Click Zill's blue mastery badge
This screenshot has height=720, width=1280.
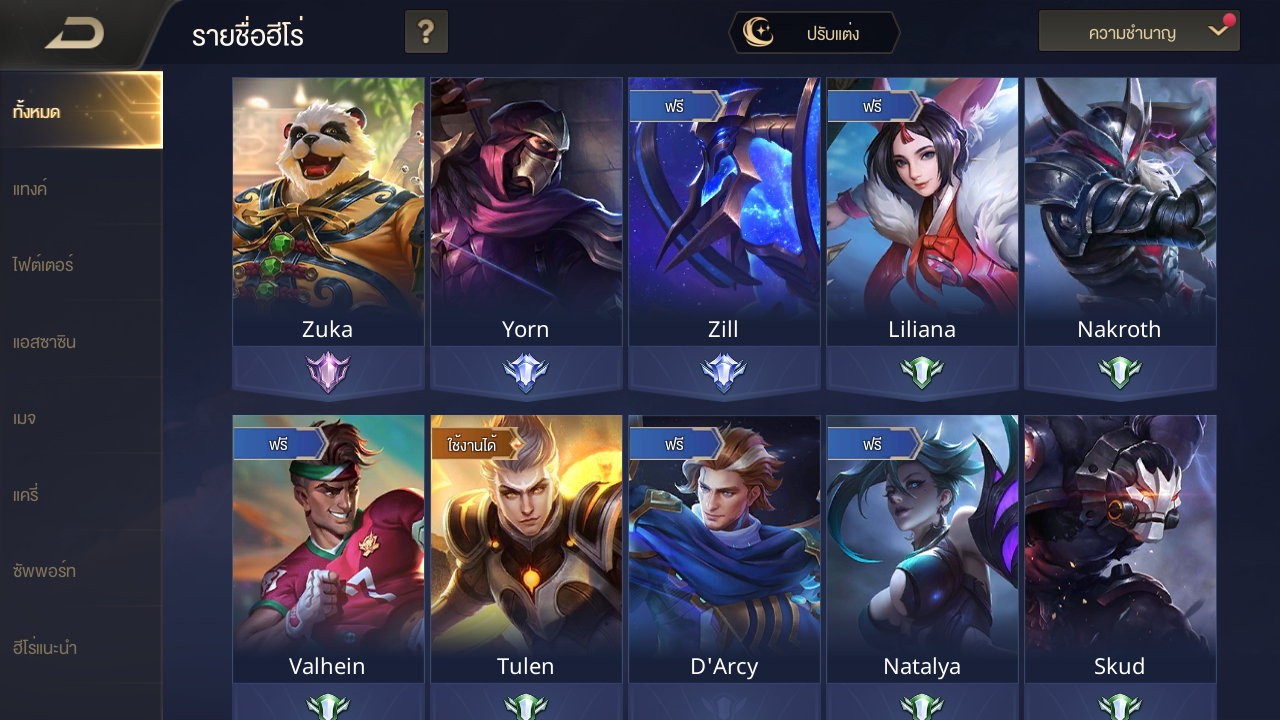pos(724,373)
